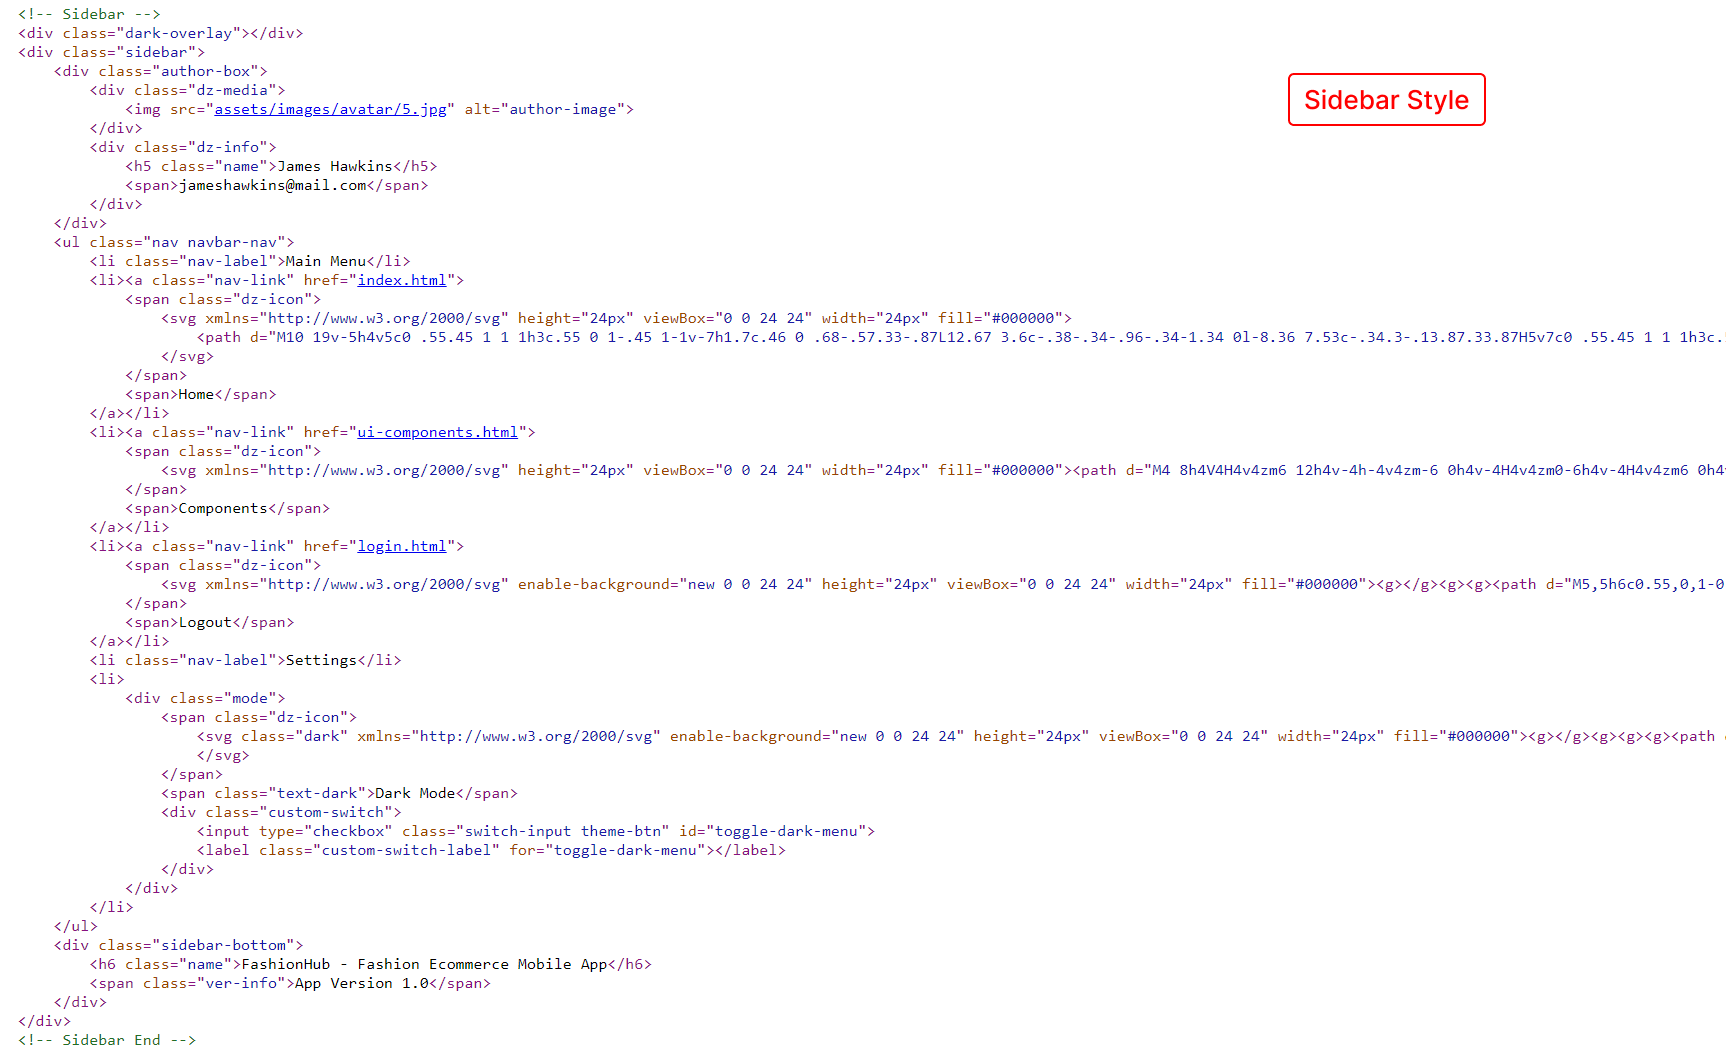Click the jameshawkins@mail.com email text
Image resolution: width=1726 pixels, height=1056 pixels.
click(272, 185)
